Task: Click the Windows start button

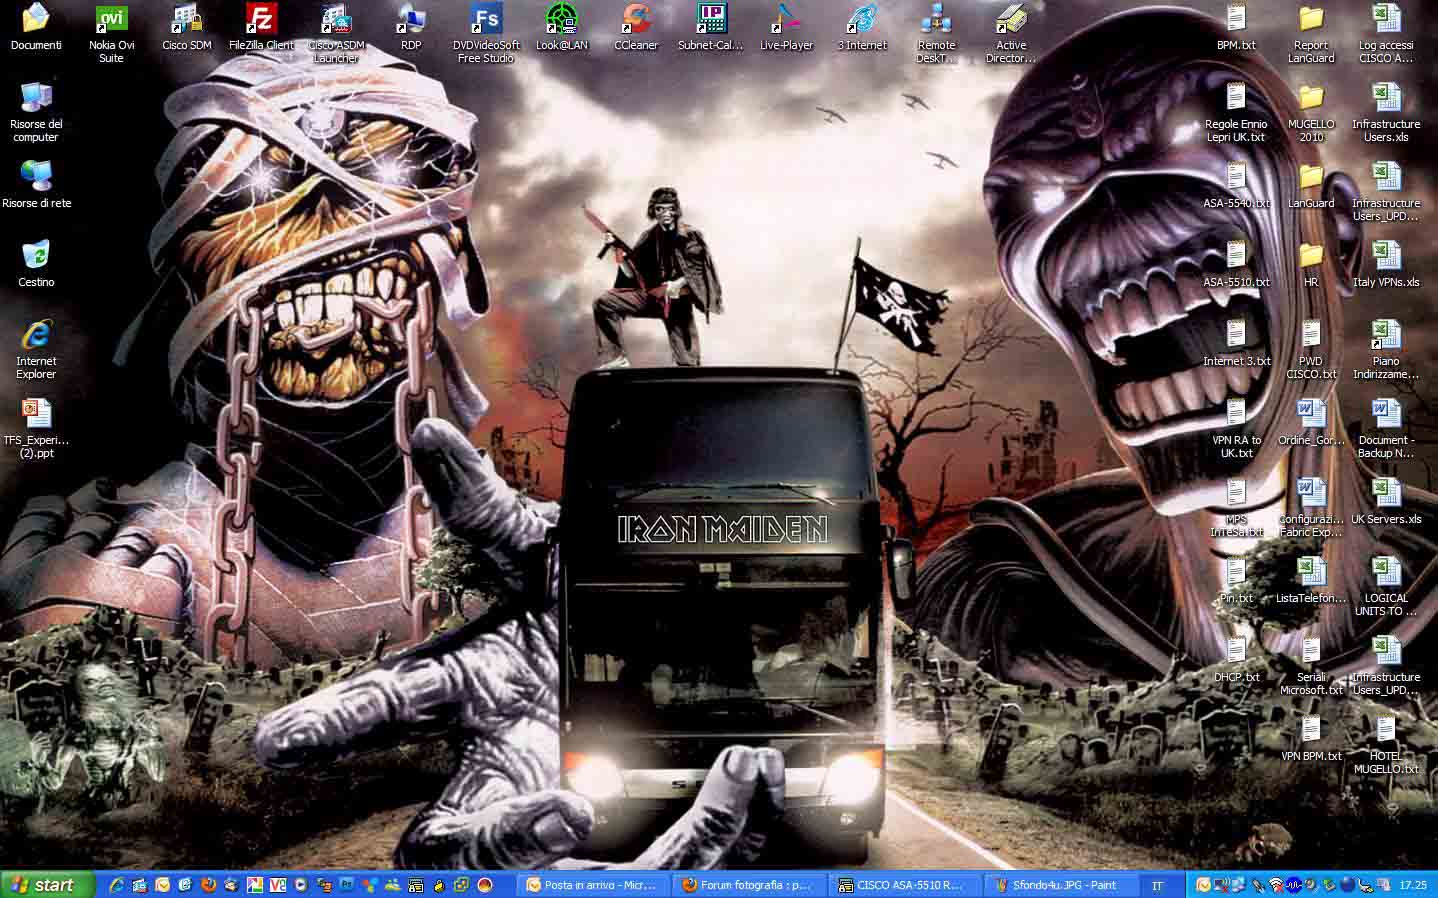Action: coord(47,885)
